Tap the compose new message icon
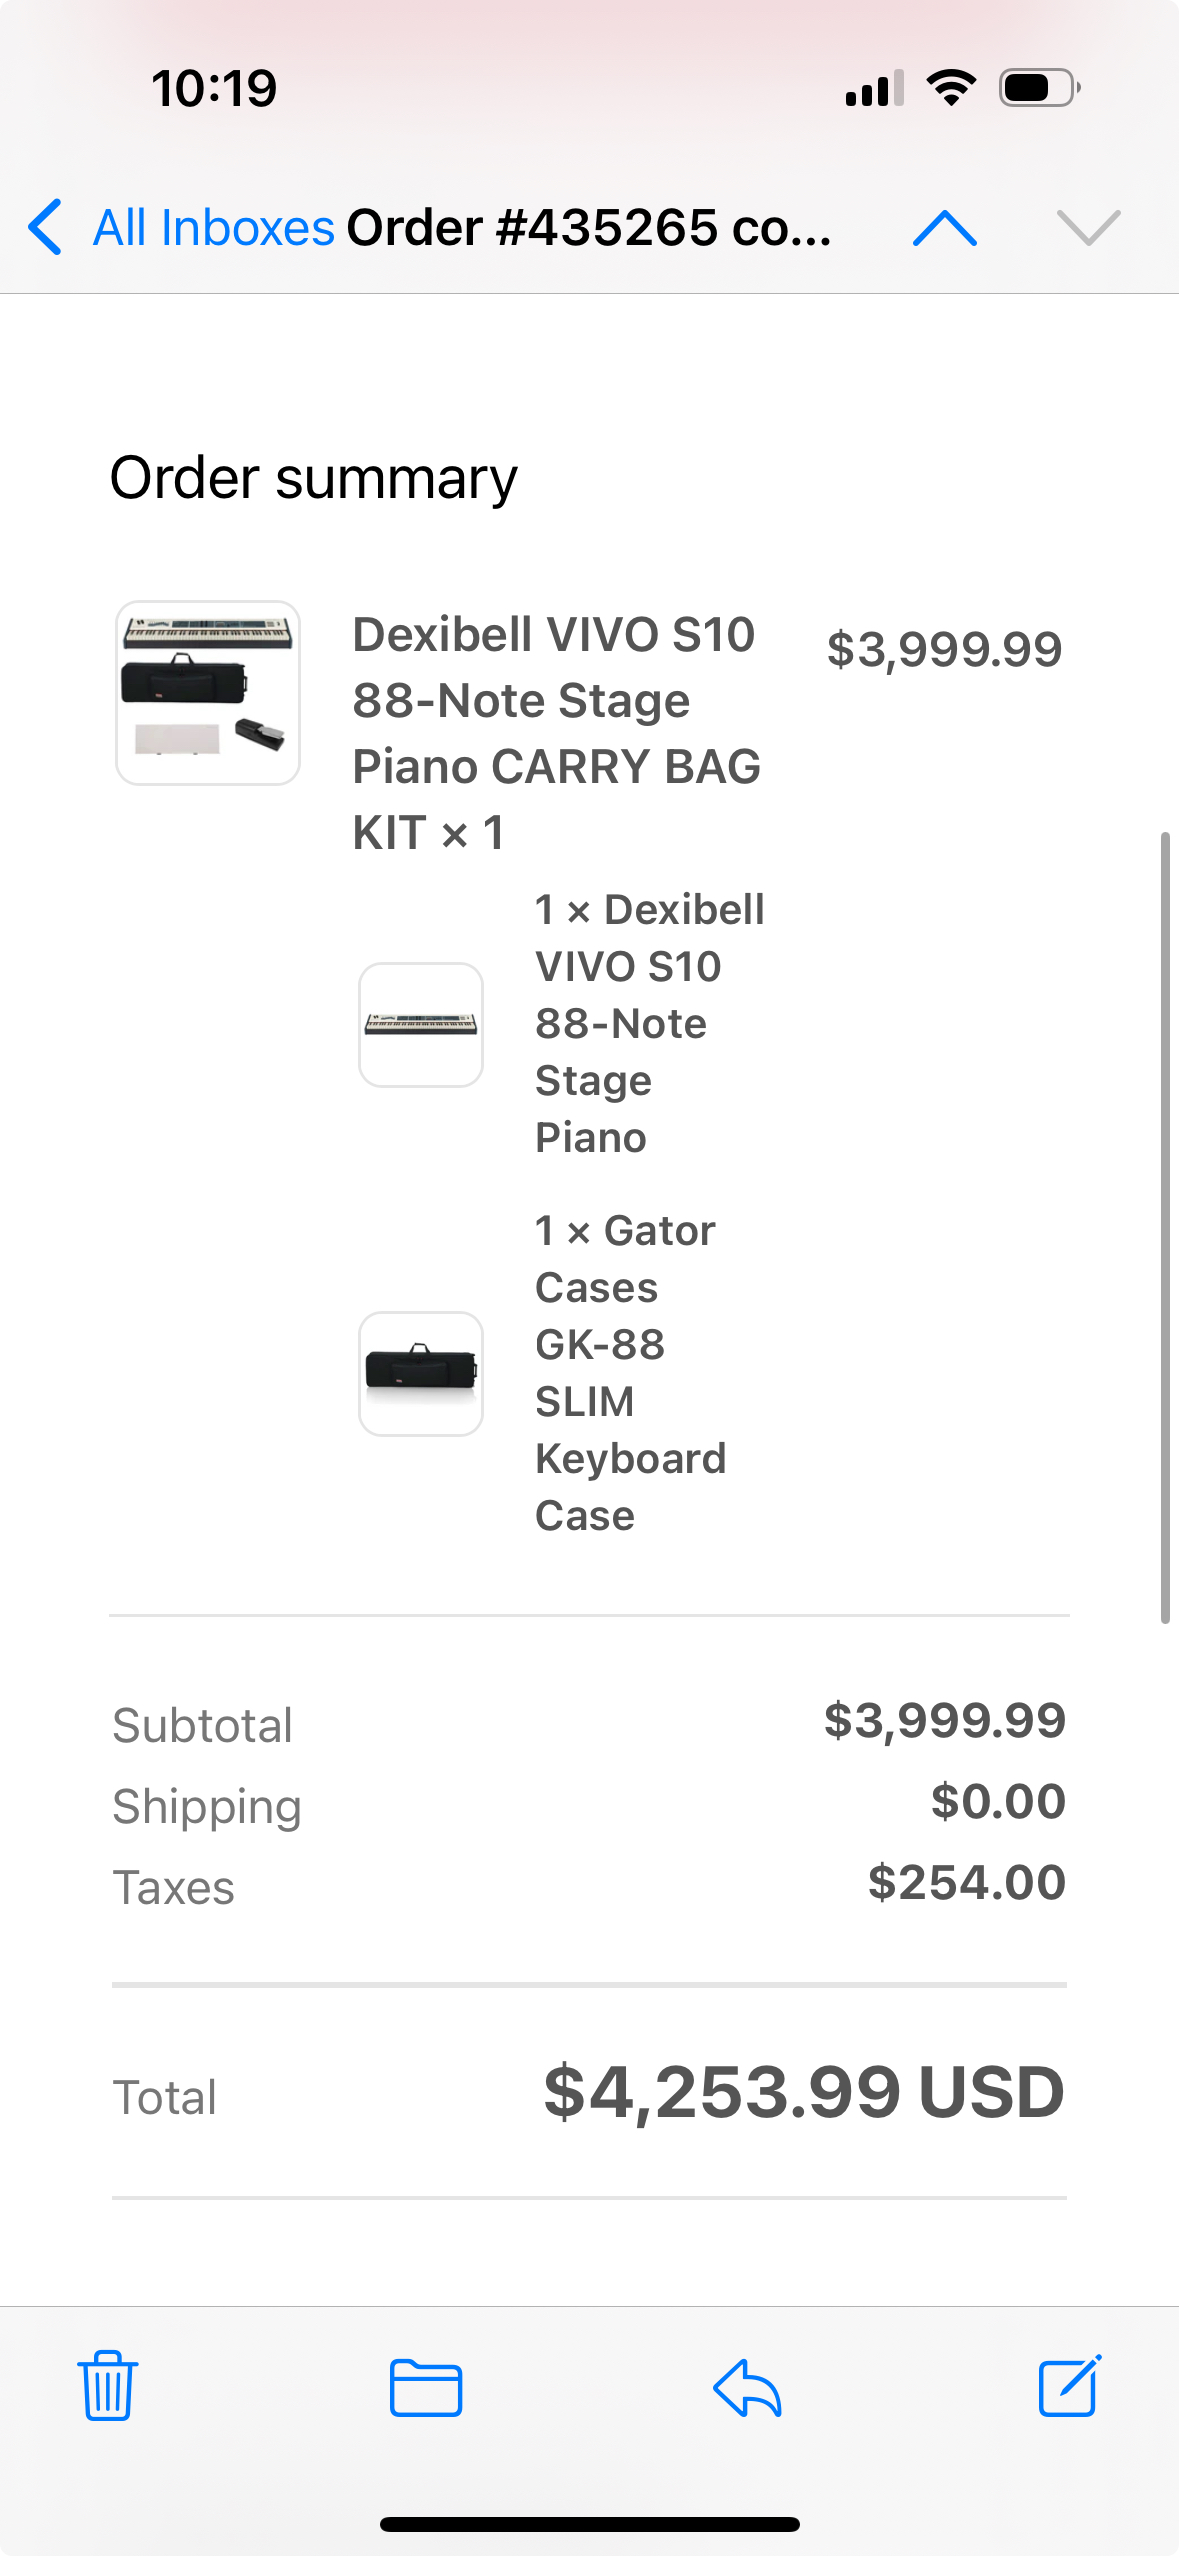The height and width of the screenshot is (2556, 1179). [1069, 2386]
